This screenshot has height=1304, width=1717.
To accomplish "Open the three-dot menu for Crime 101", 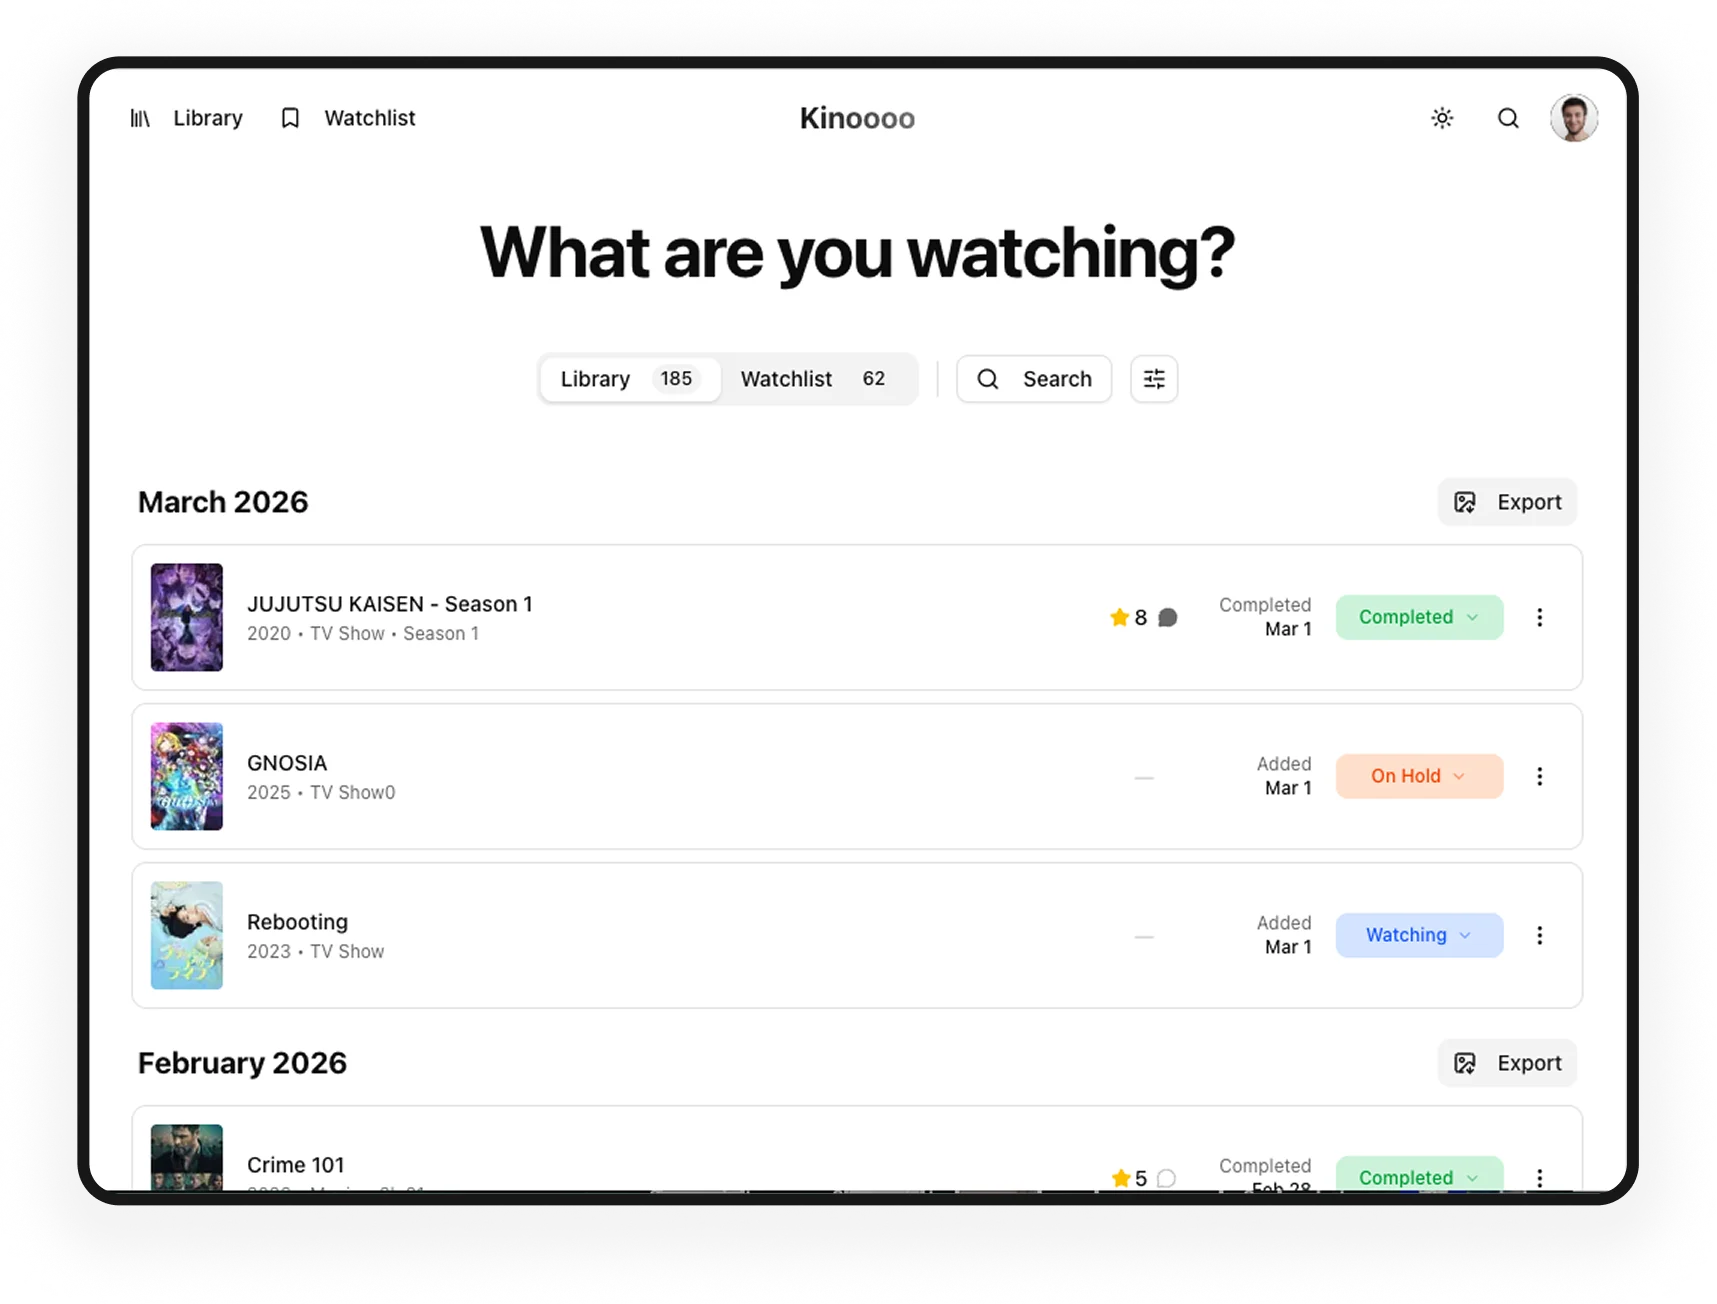I will point(1540,1178).
